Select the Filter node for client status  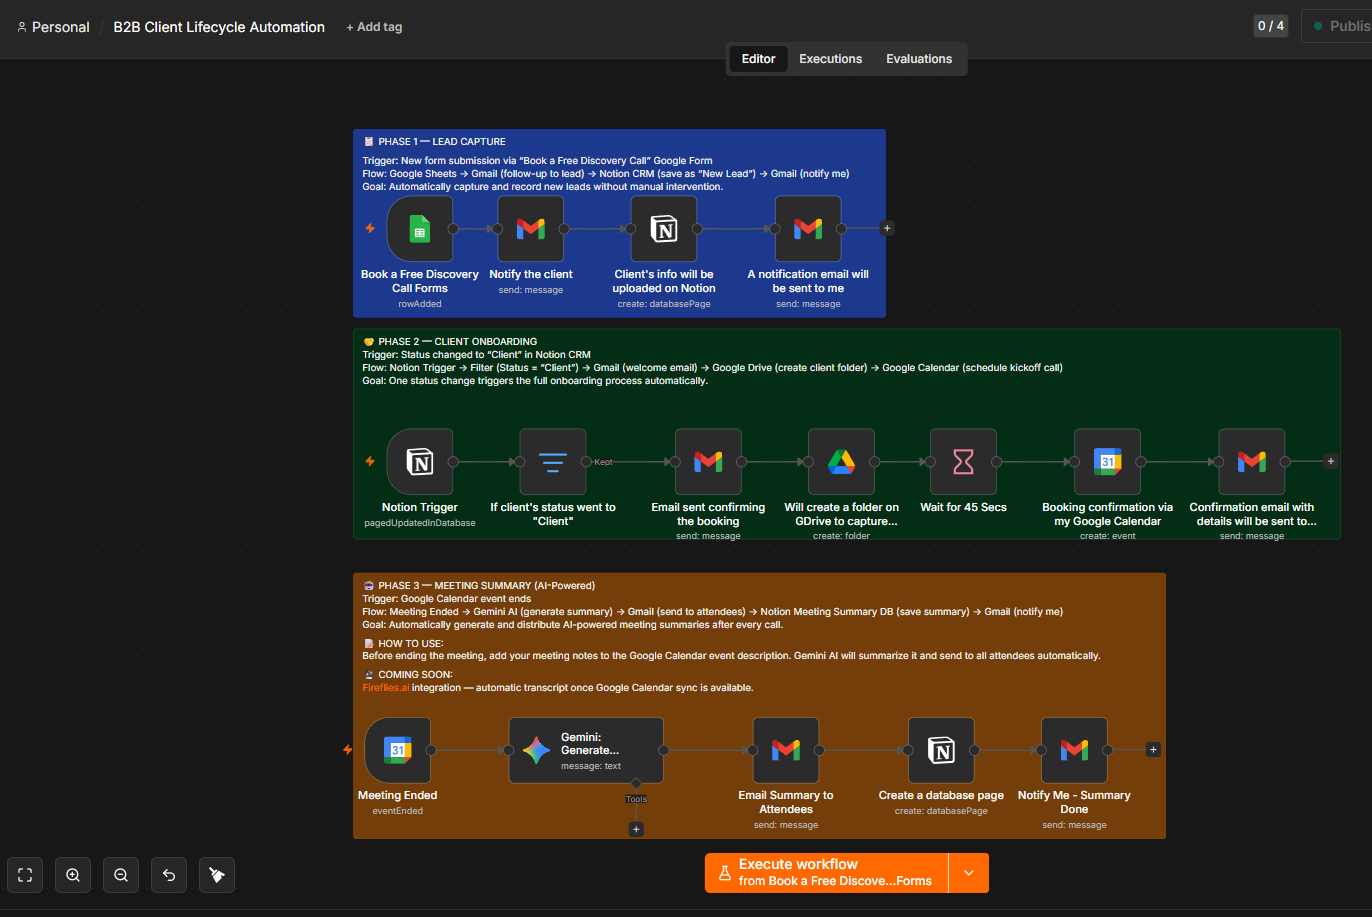coord(553,462)
